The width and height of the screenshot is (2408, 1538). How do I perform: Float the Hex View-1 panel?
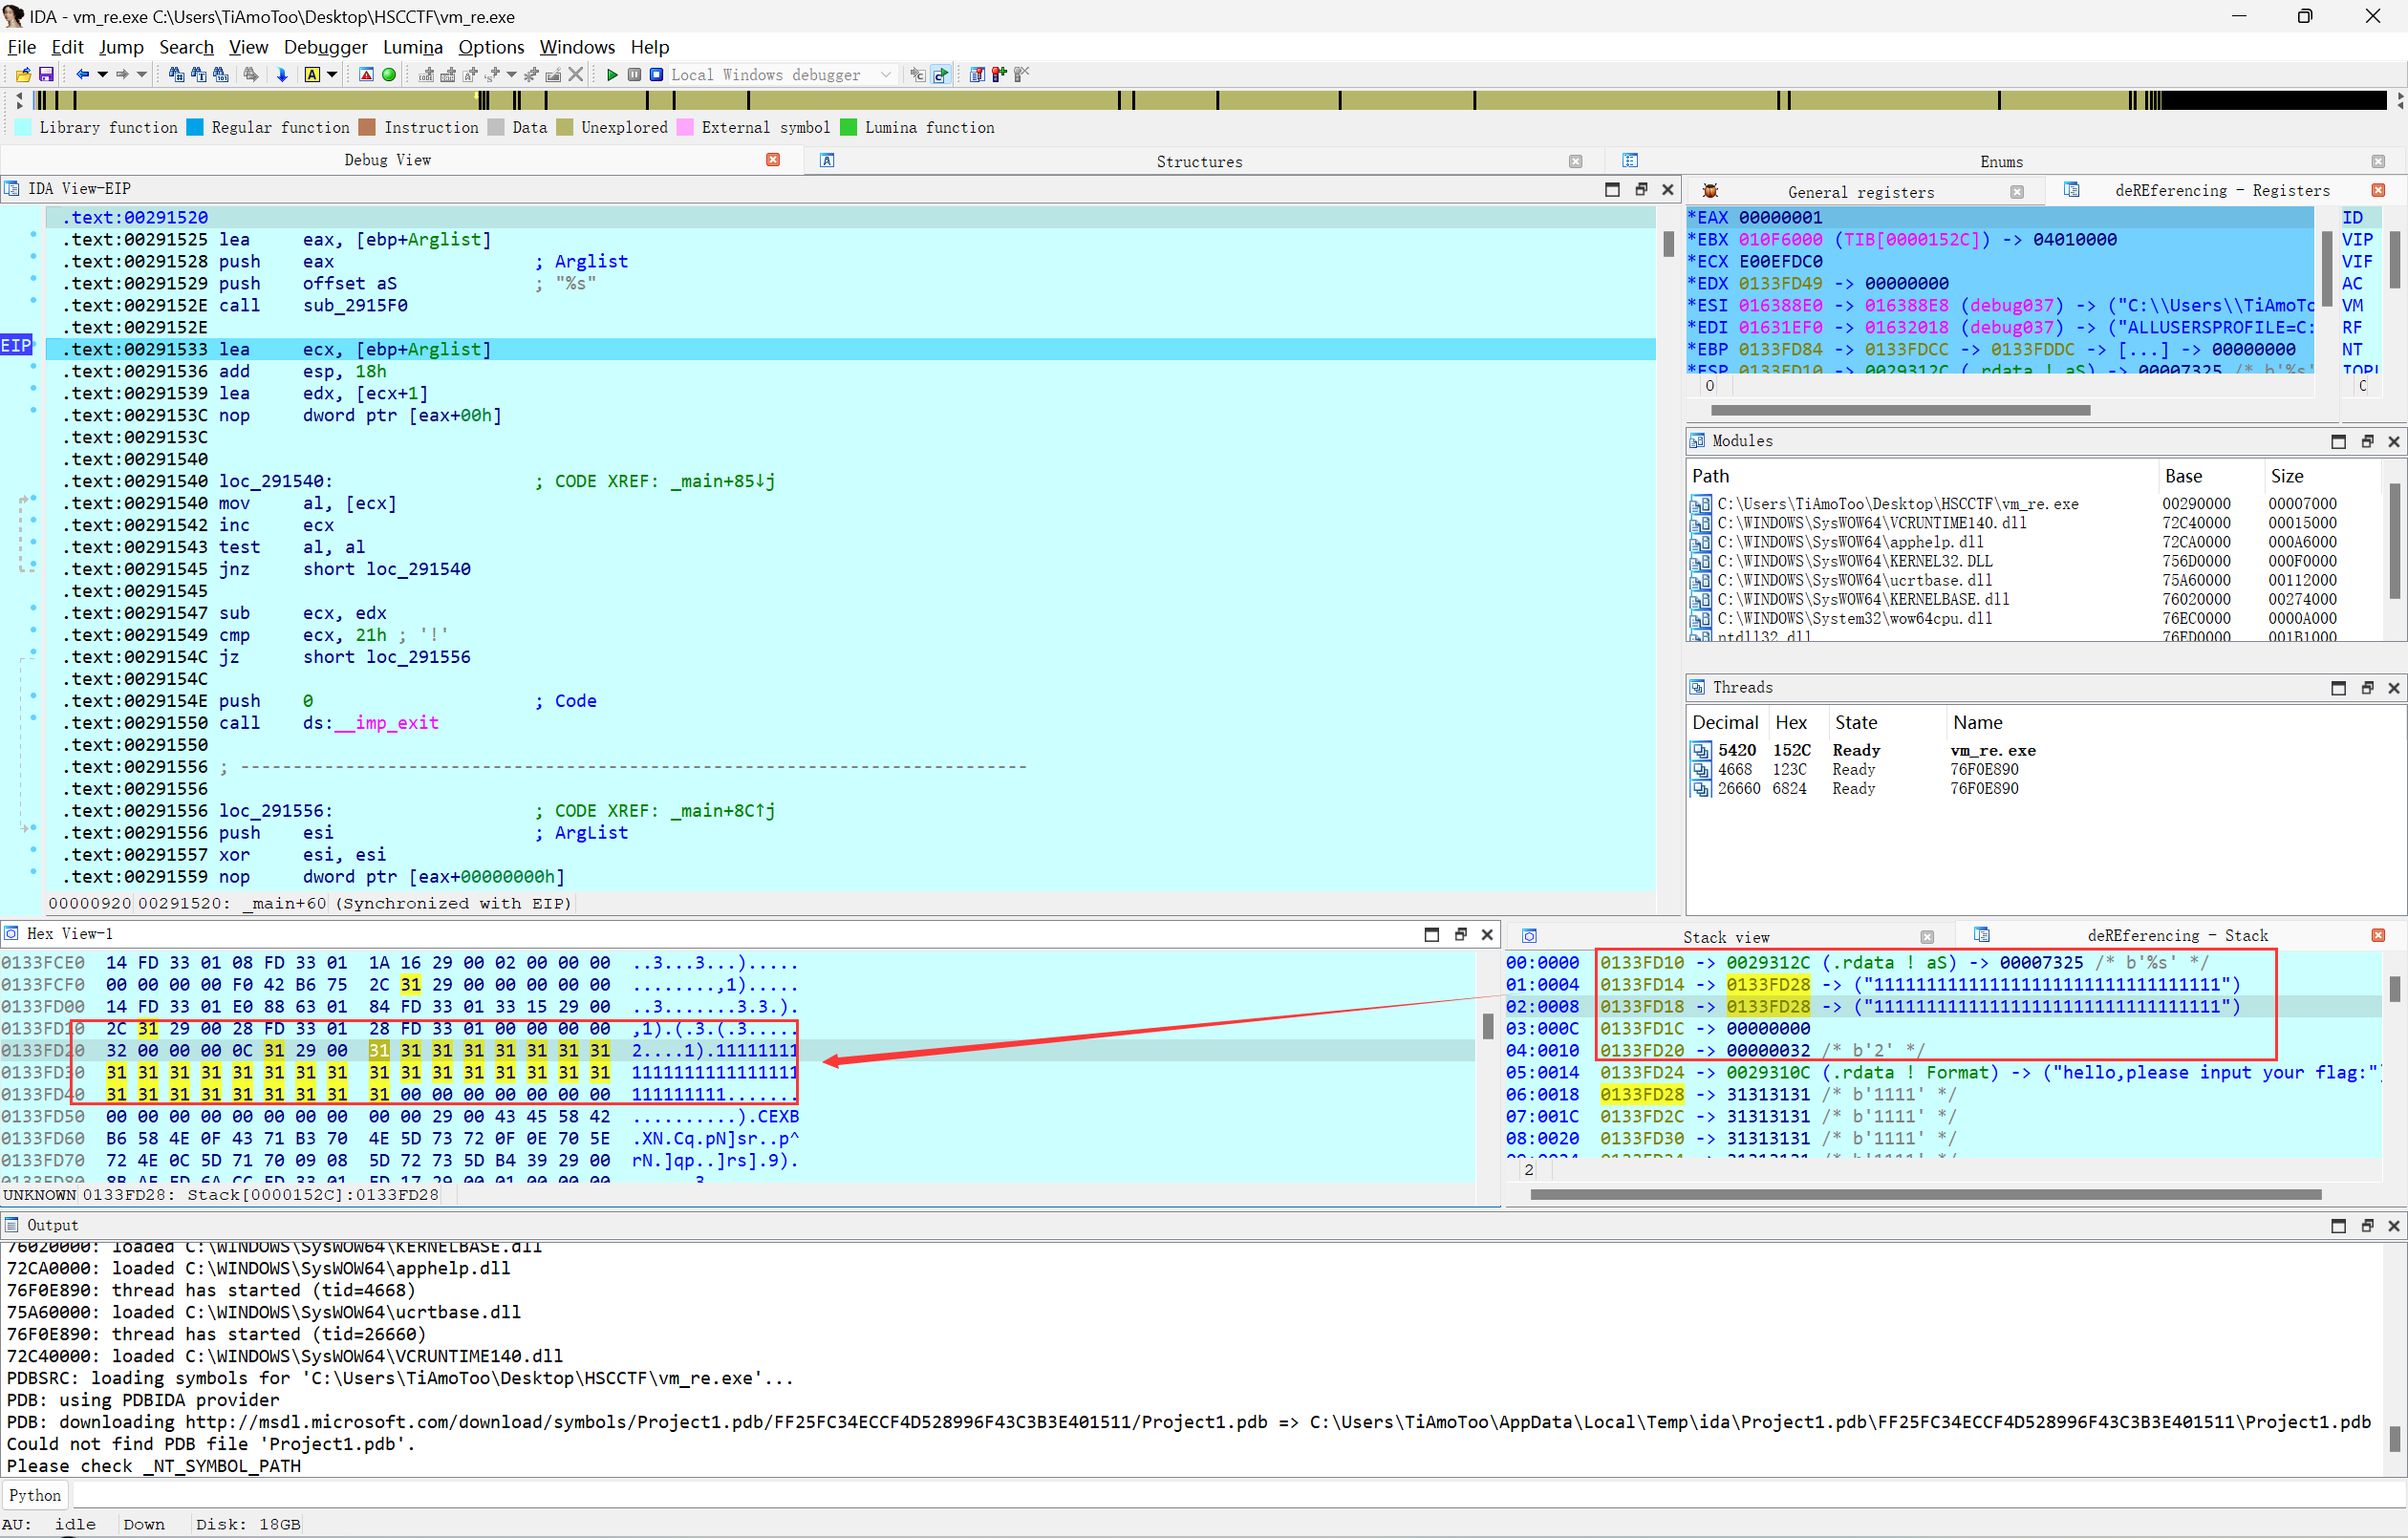(1460, 934)
